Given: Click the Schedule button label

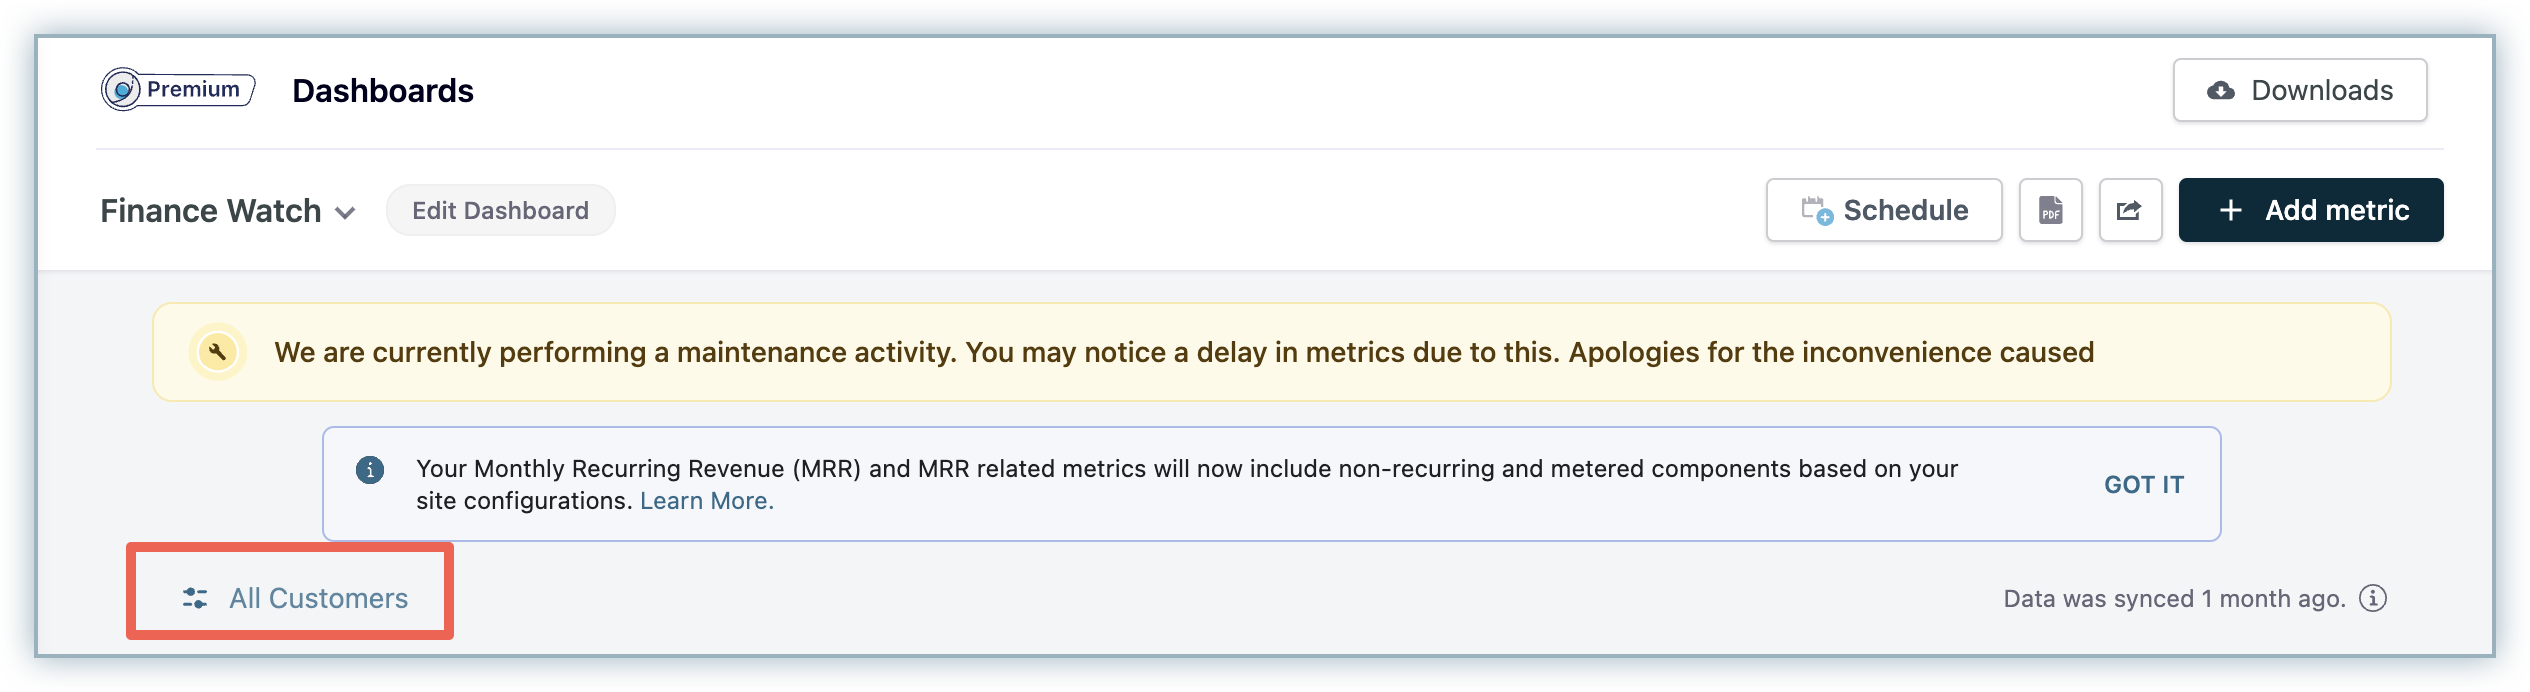Looking at the screenshot, I should [x=1905, y=210].
